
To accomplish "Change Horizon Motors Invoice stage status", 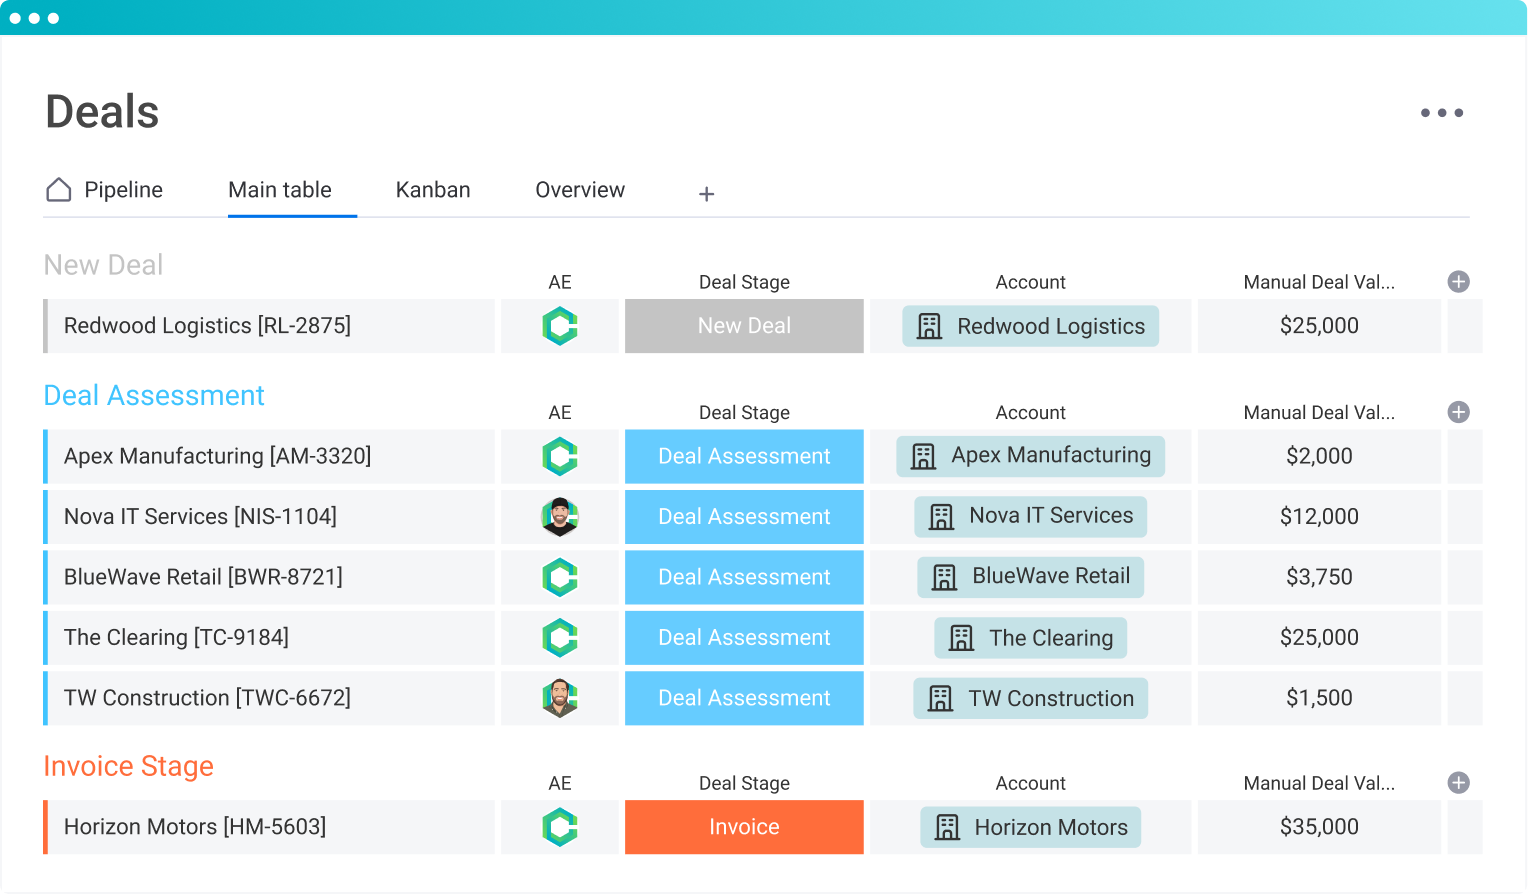I will [744, 827].
